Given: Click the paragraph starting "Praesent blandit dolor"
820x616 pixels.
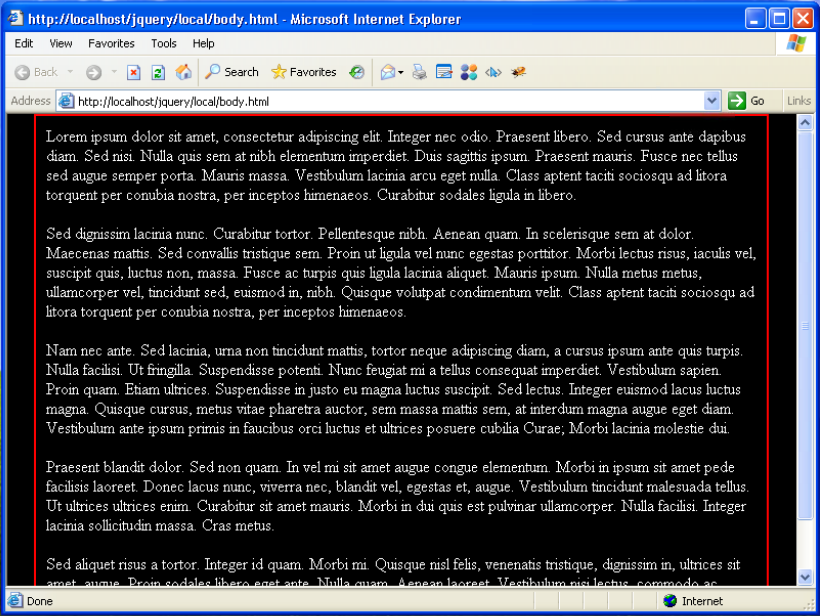Looking at the screenshot, I should click(397, 496).
